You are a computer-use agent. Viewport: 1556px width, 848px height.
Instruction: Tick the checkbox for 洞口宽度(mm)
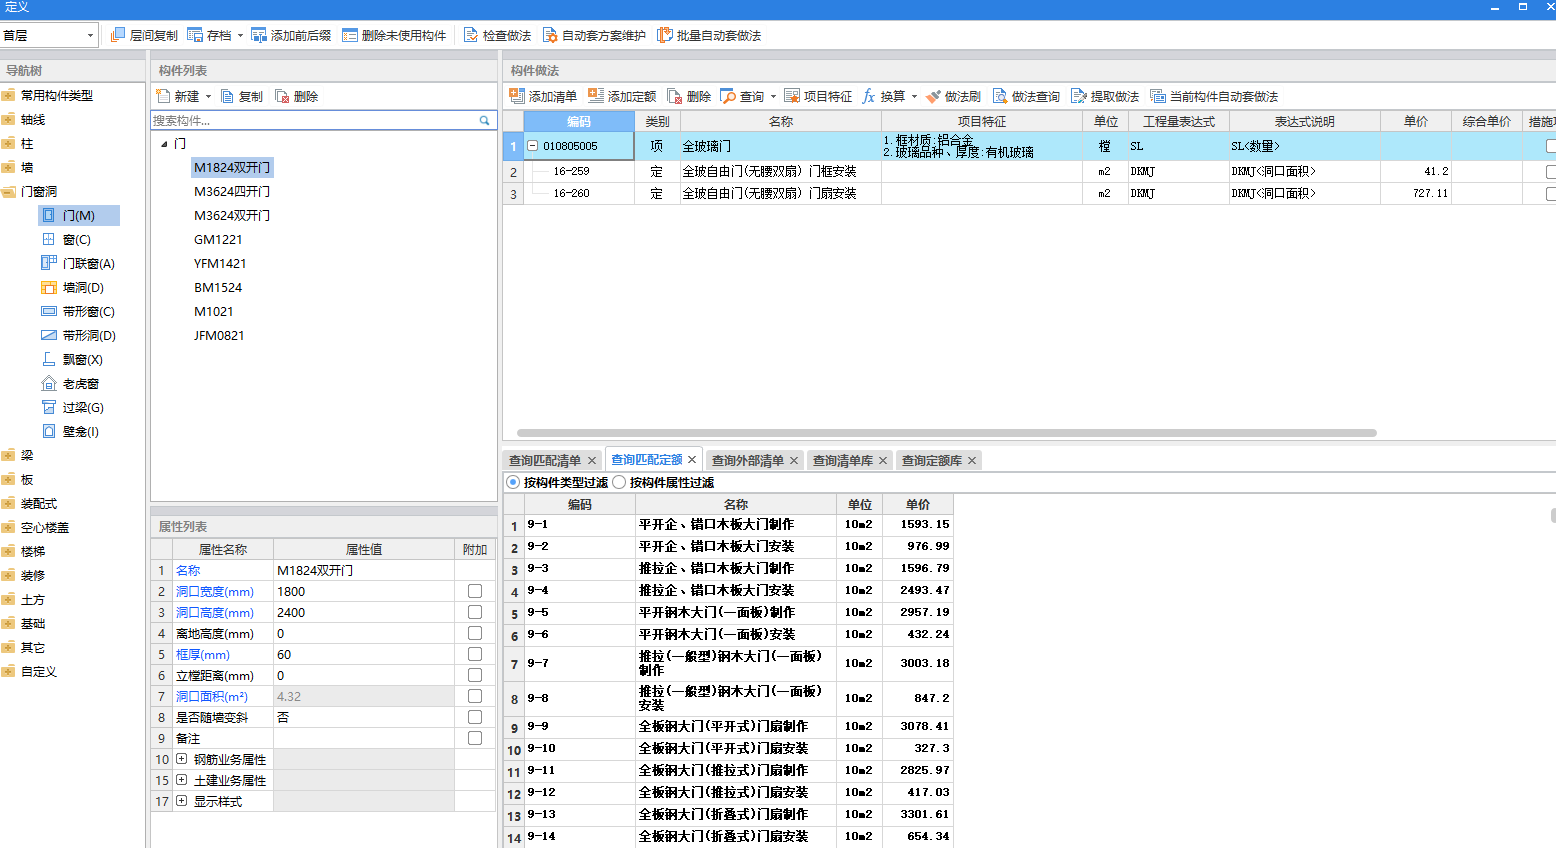pos(475,591)
